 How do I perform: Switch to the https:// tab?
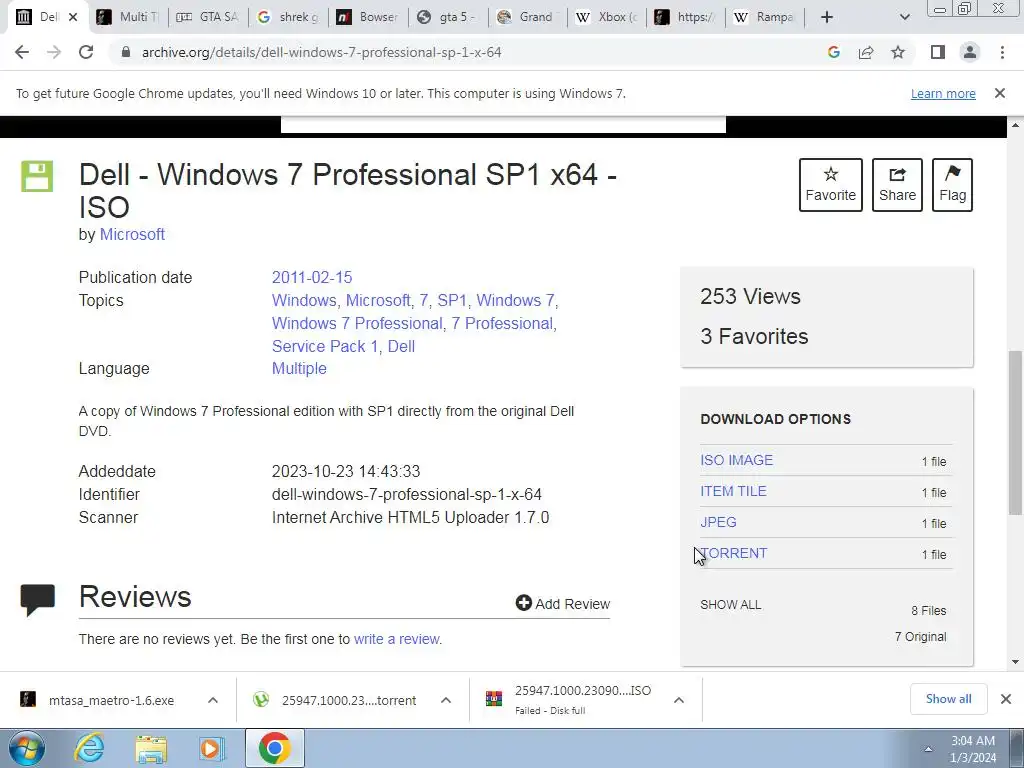tap(686, 17)
